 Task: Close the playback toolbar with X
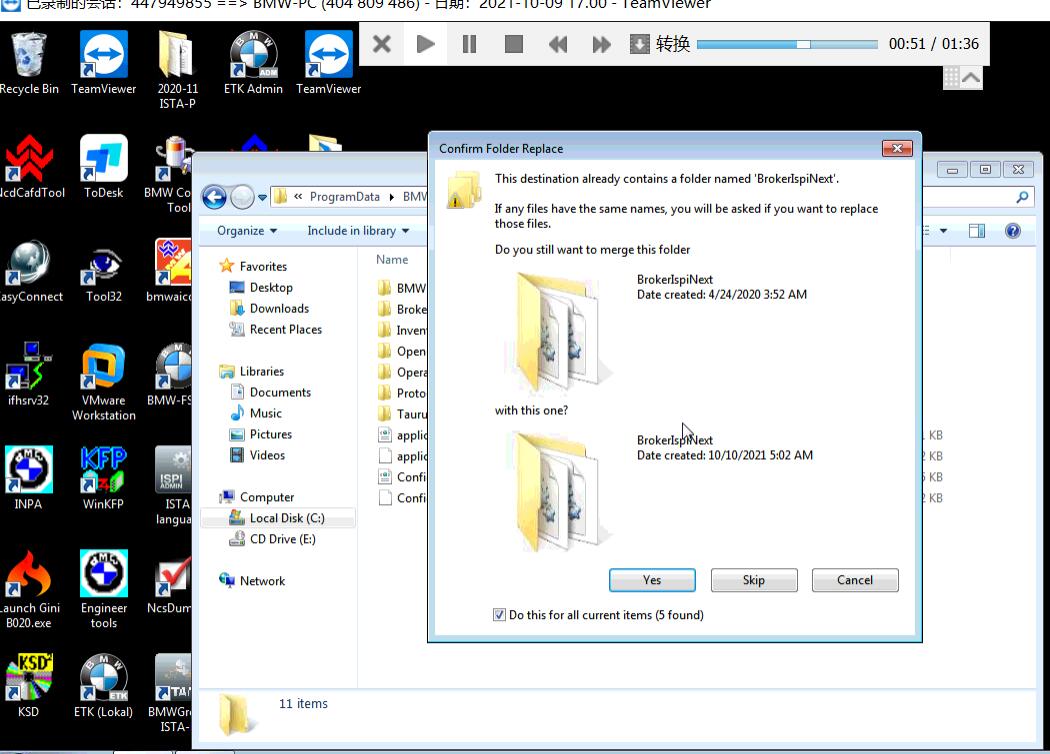coord(382,44)
